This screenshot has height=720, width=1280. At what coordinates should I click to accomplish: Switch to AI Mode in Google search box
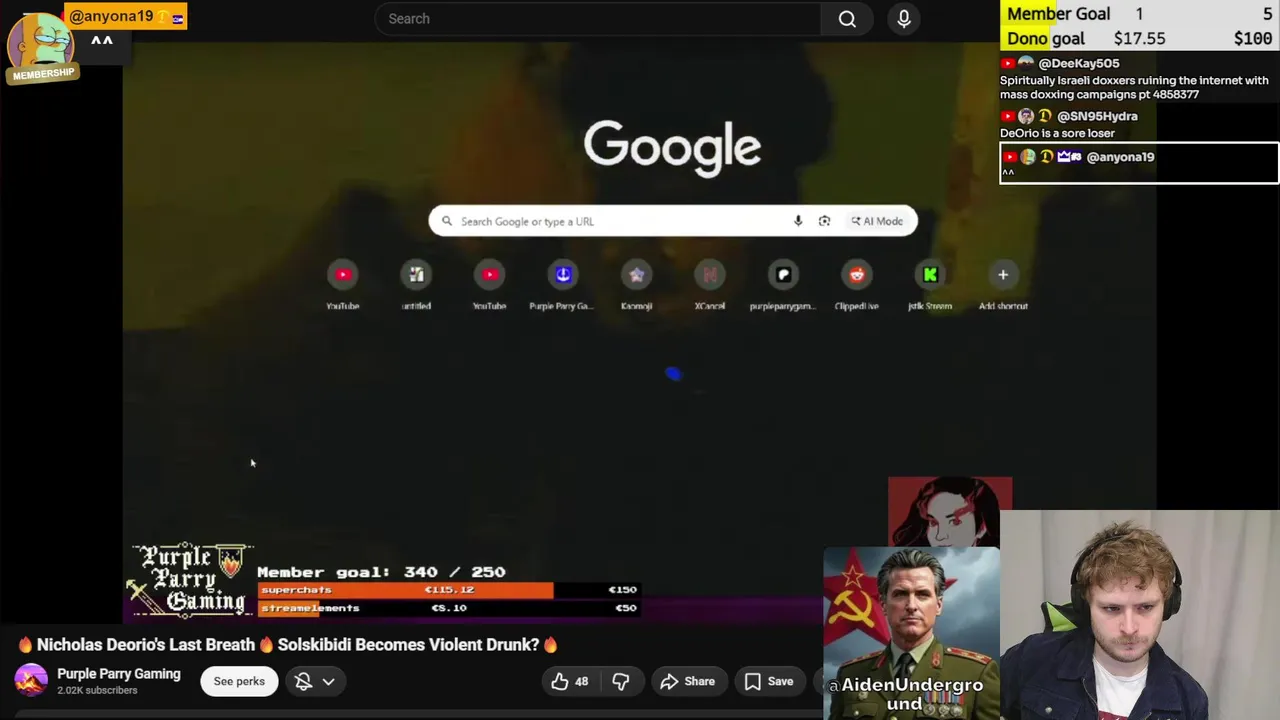point(877,221)
